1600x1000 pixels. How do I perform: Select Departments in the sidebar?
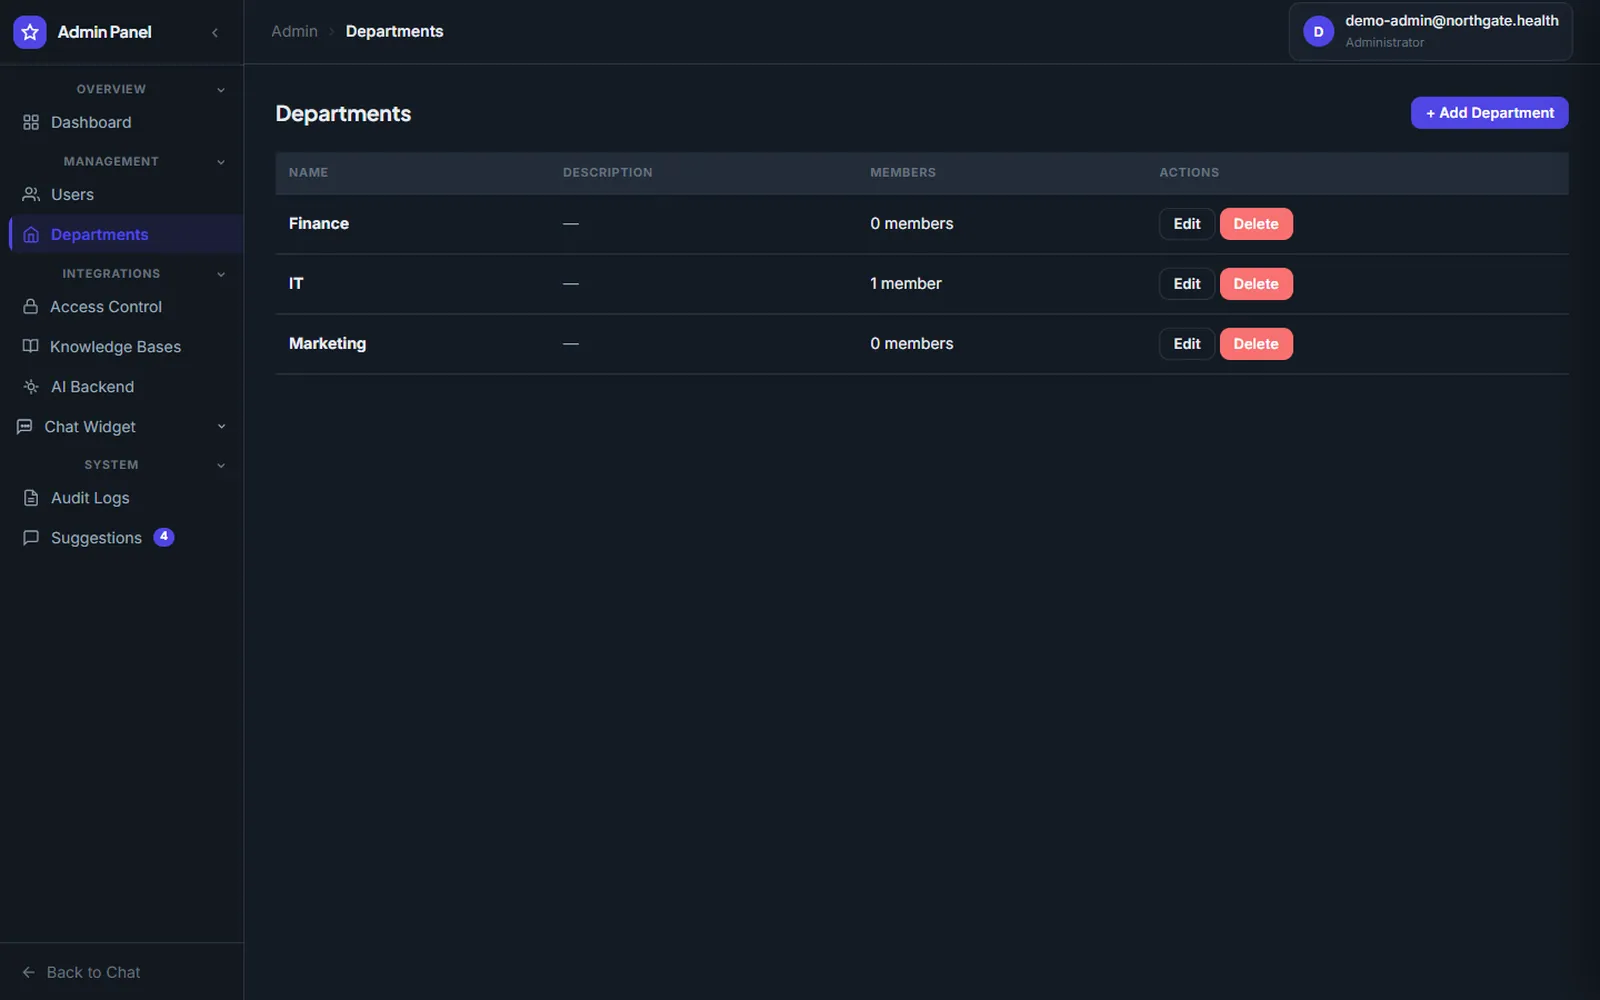point(126,234)
